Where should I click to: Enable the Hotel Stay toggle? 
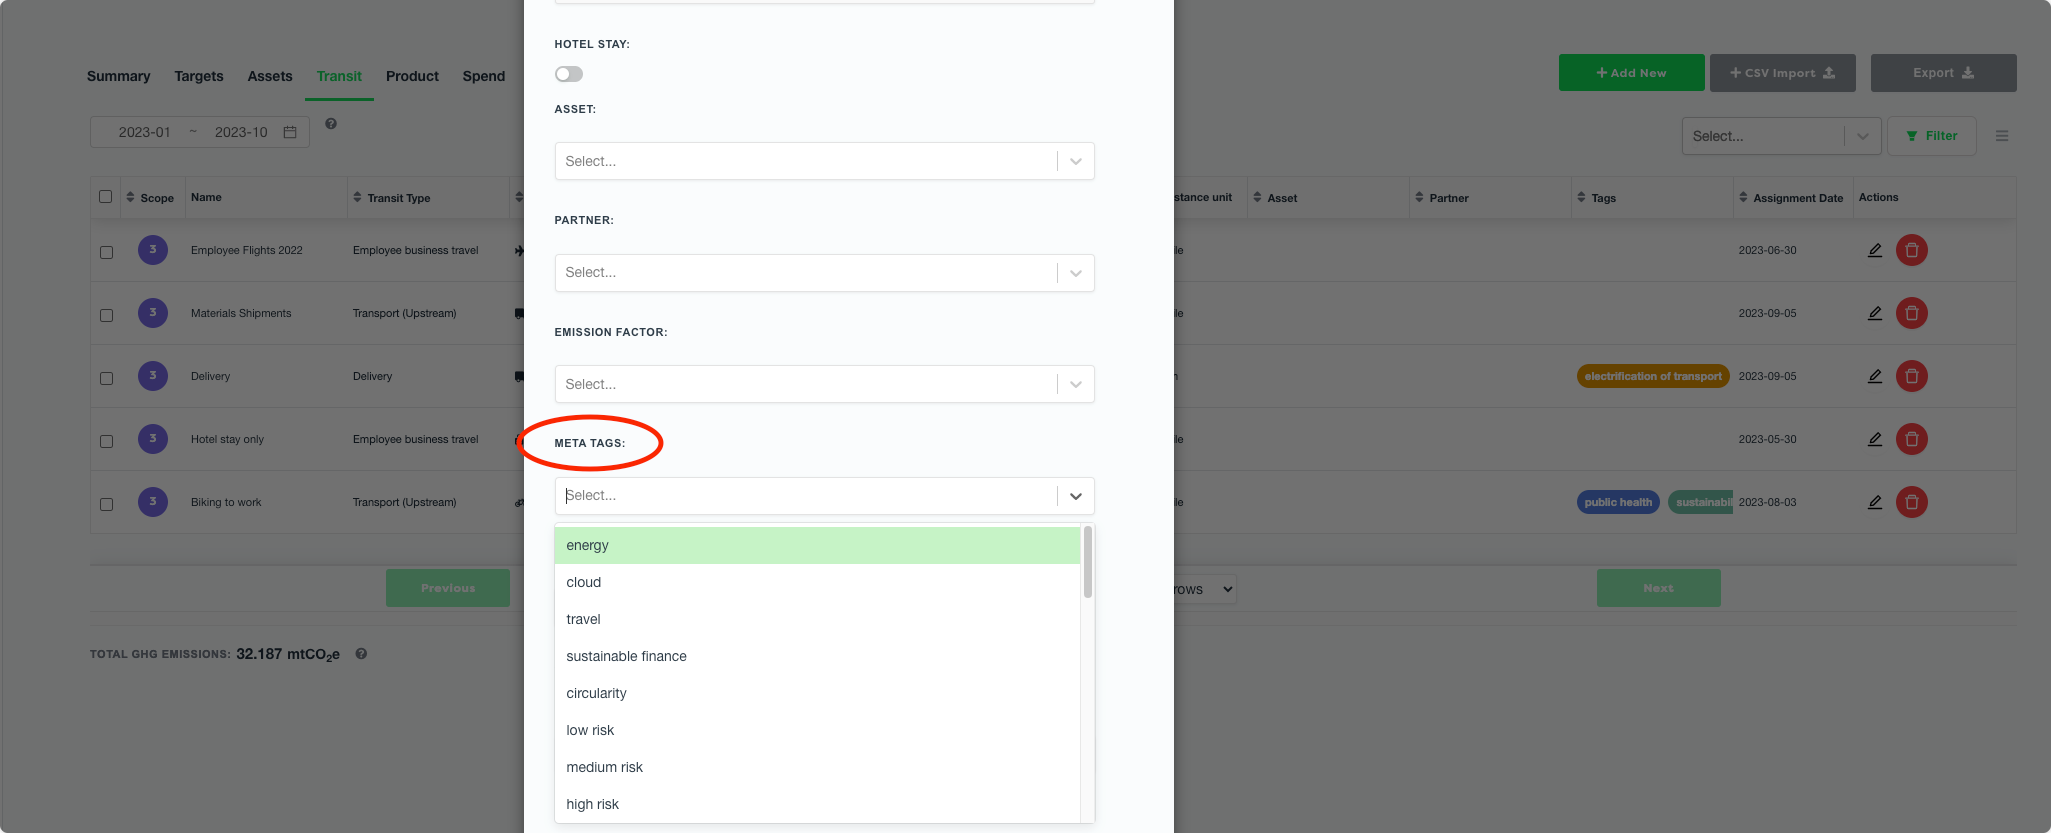click(x=569, y=74)
